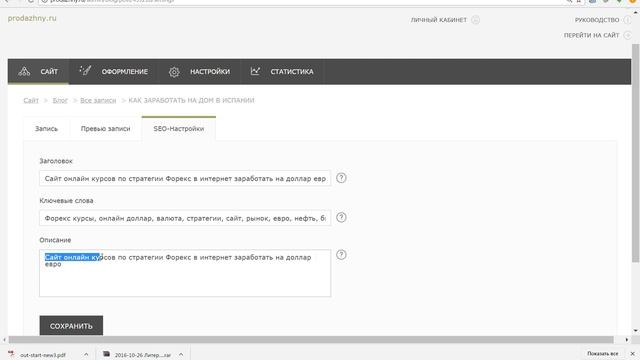640x360 pixels.
Task: Open the Оформление menu section
Action: click(x=114, y=71)
